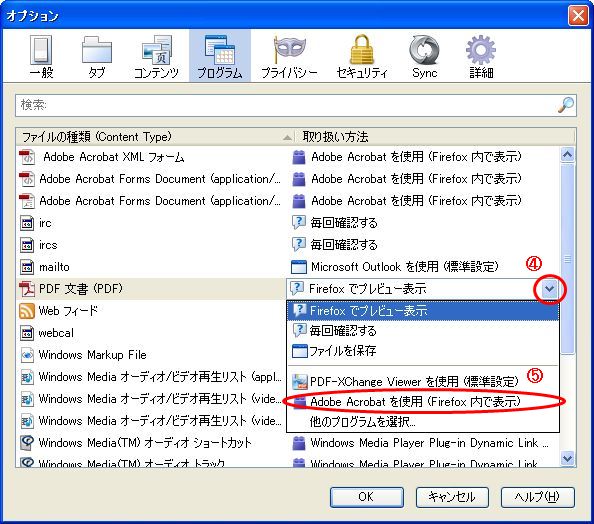The height and width of the screenshot is (524, 594).
Task: Click the OK button
Action: tap(366, 497)
